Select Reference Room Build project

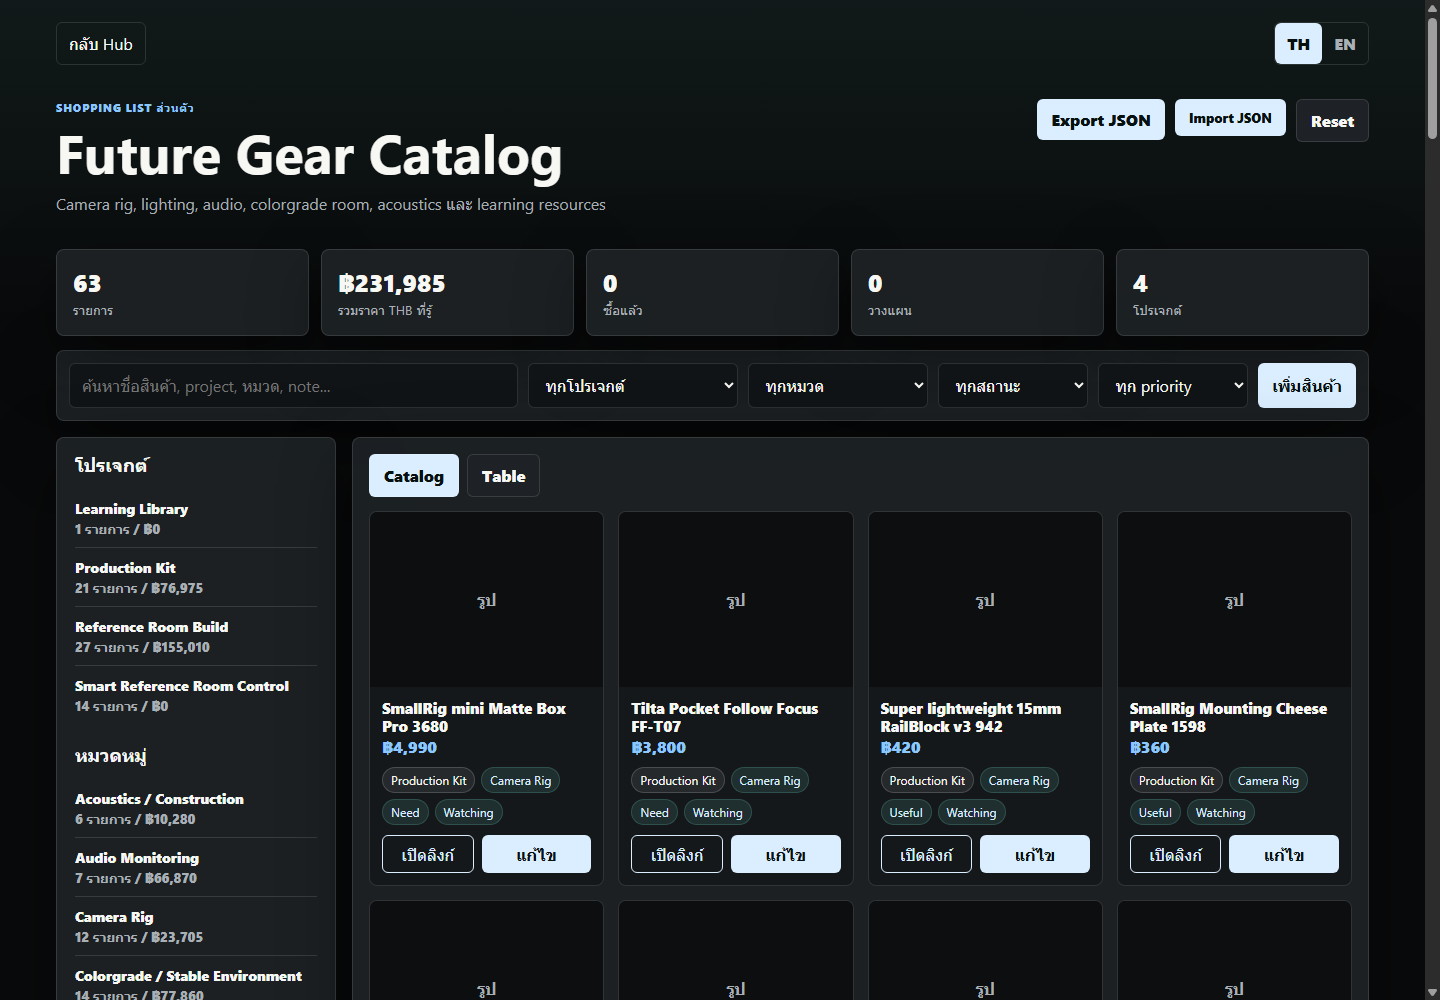[x=196, y=637]
